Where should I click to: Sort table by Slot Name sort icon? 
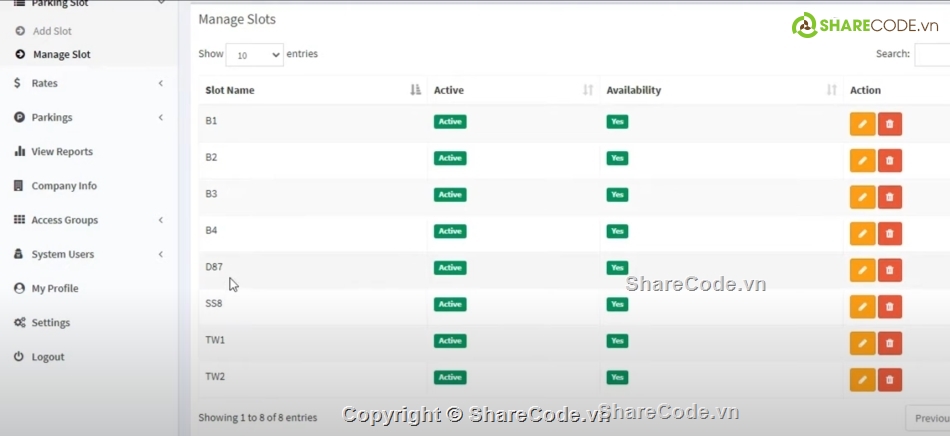(415, 90)
